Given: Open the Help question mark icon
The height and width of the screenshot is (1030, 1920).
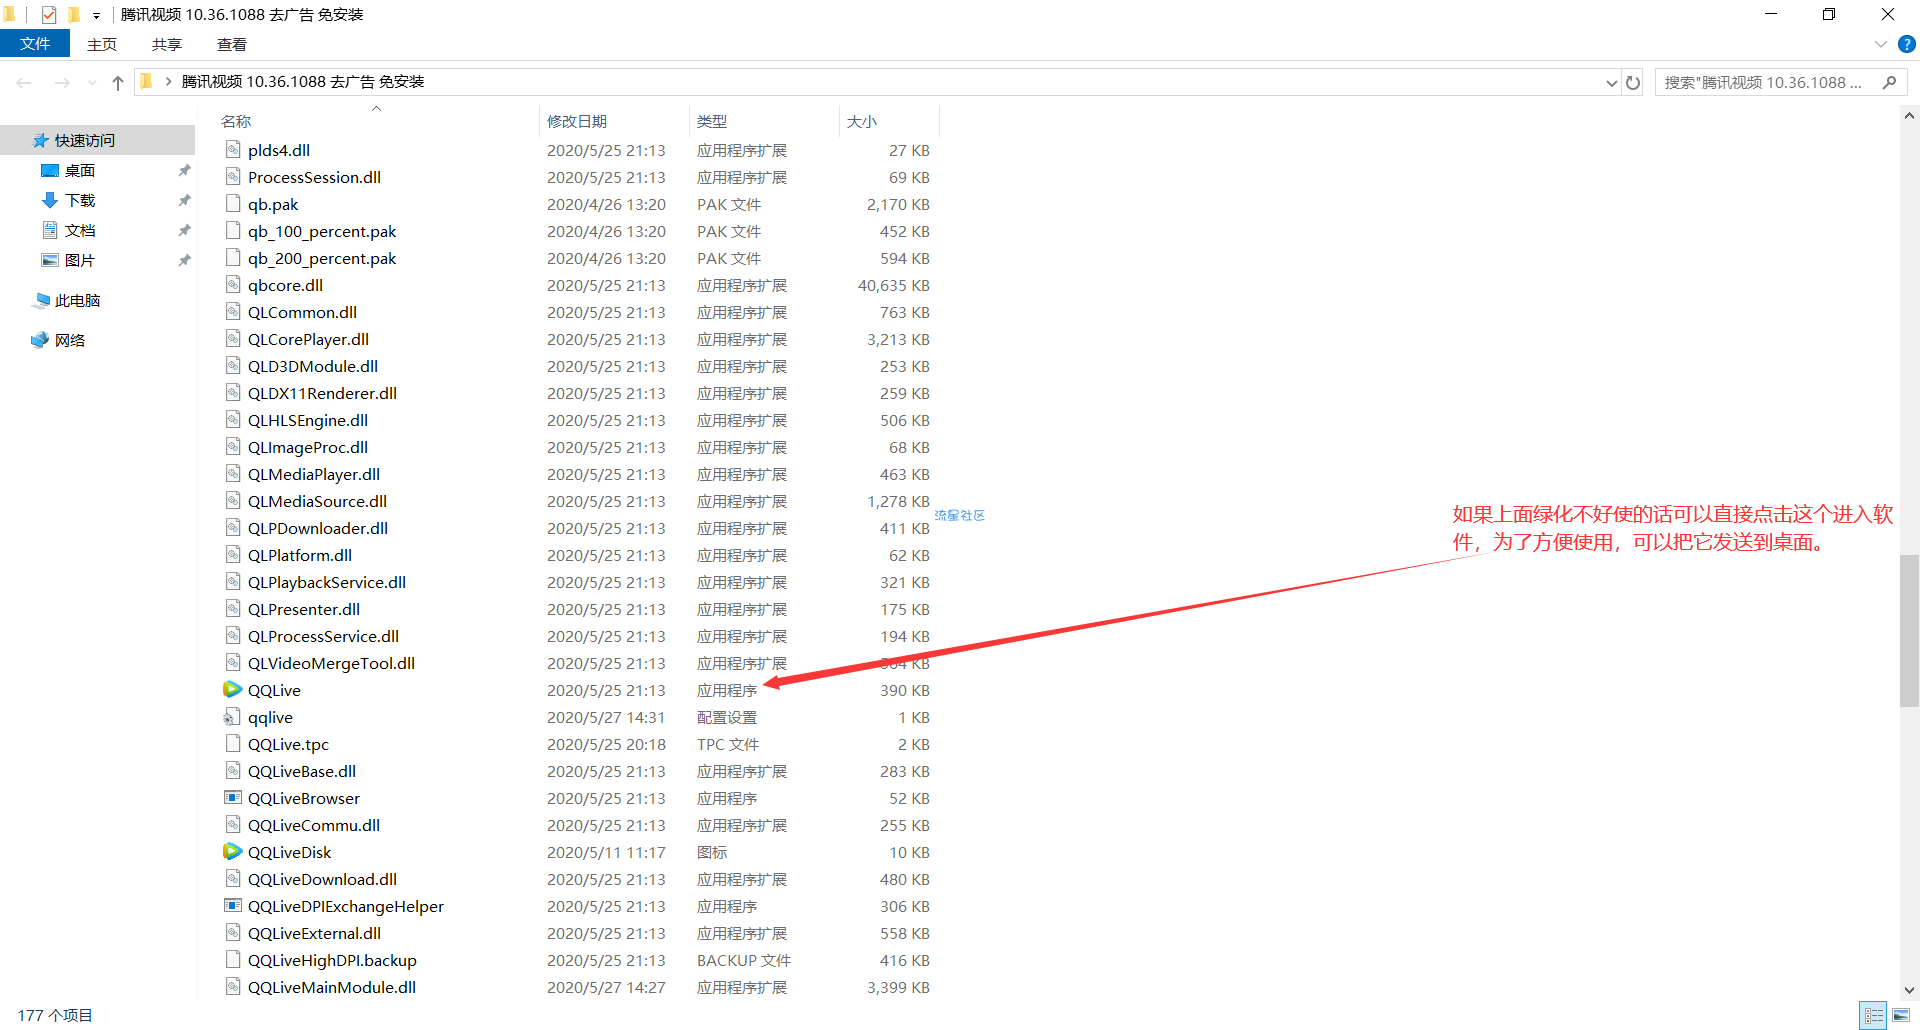Looking at the screenshot, I should (1907, 44).
